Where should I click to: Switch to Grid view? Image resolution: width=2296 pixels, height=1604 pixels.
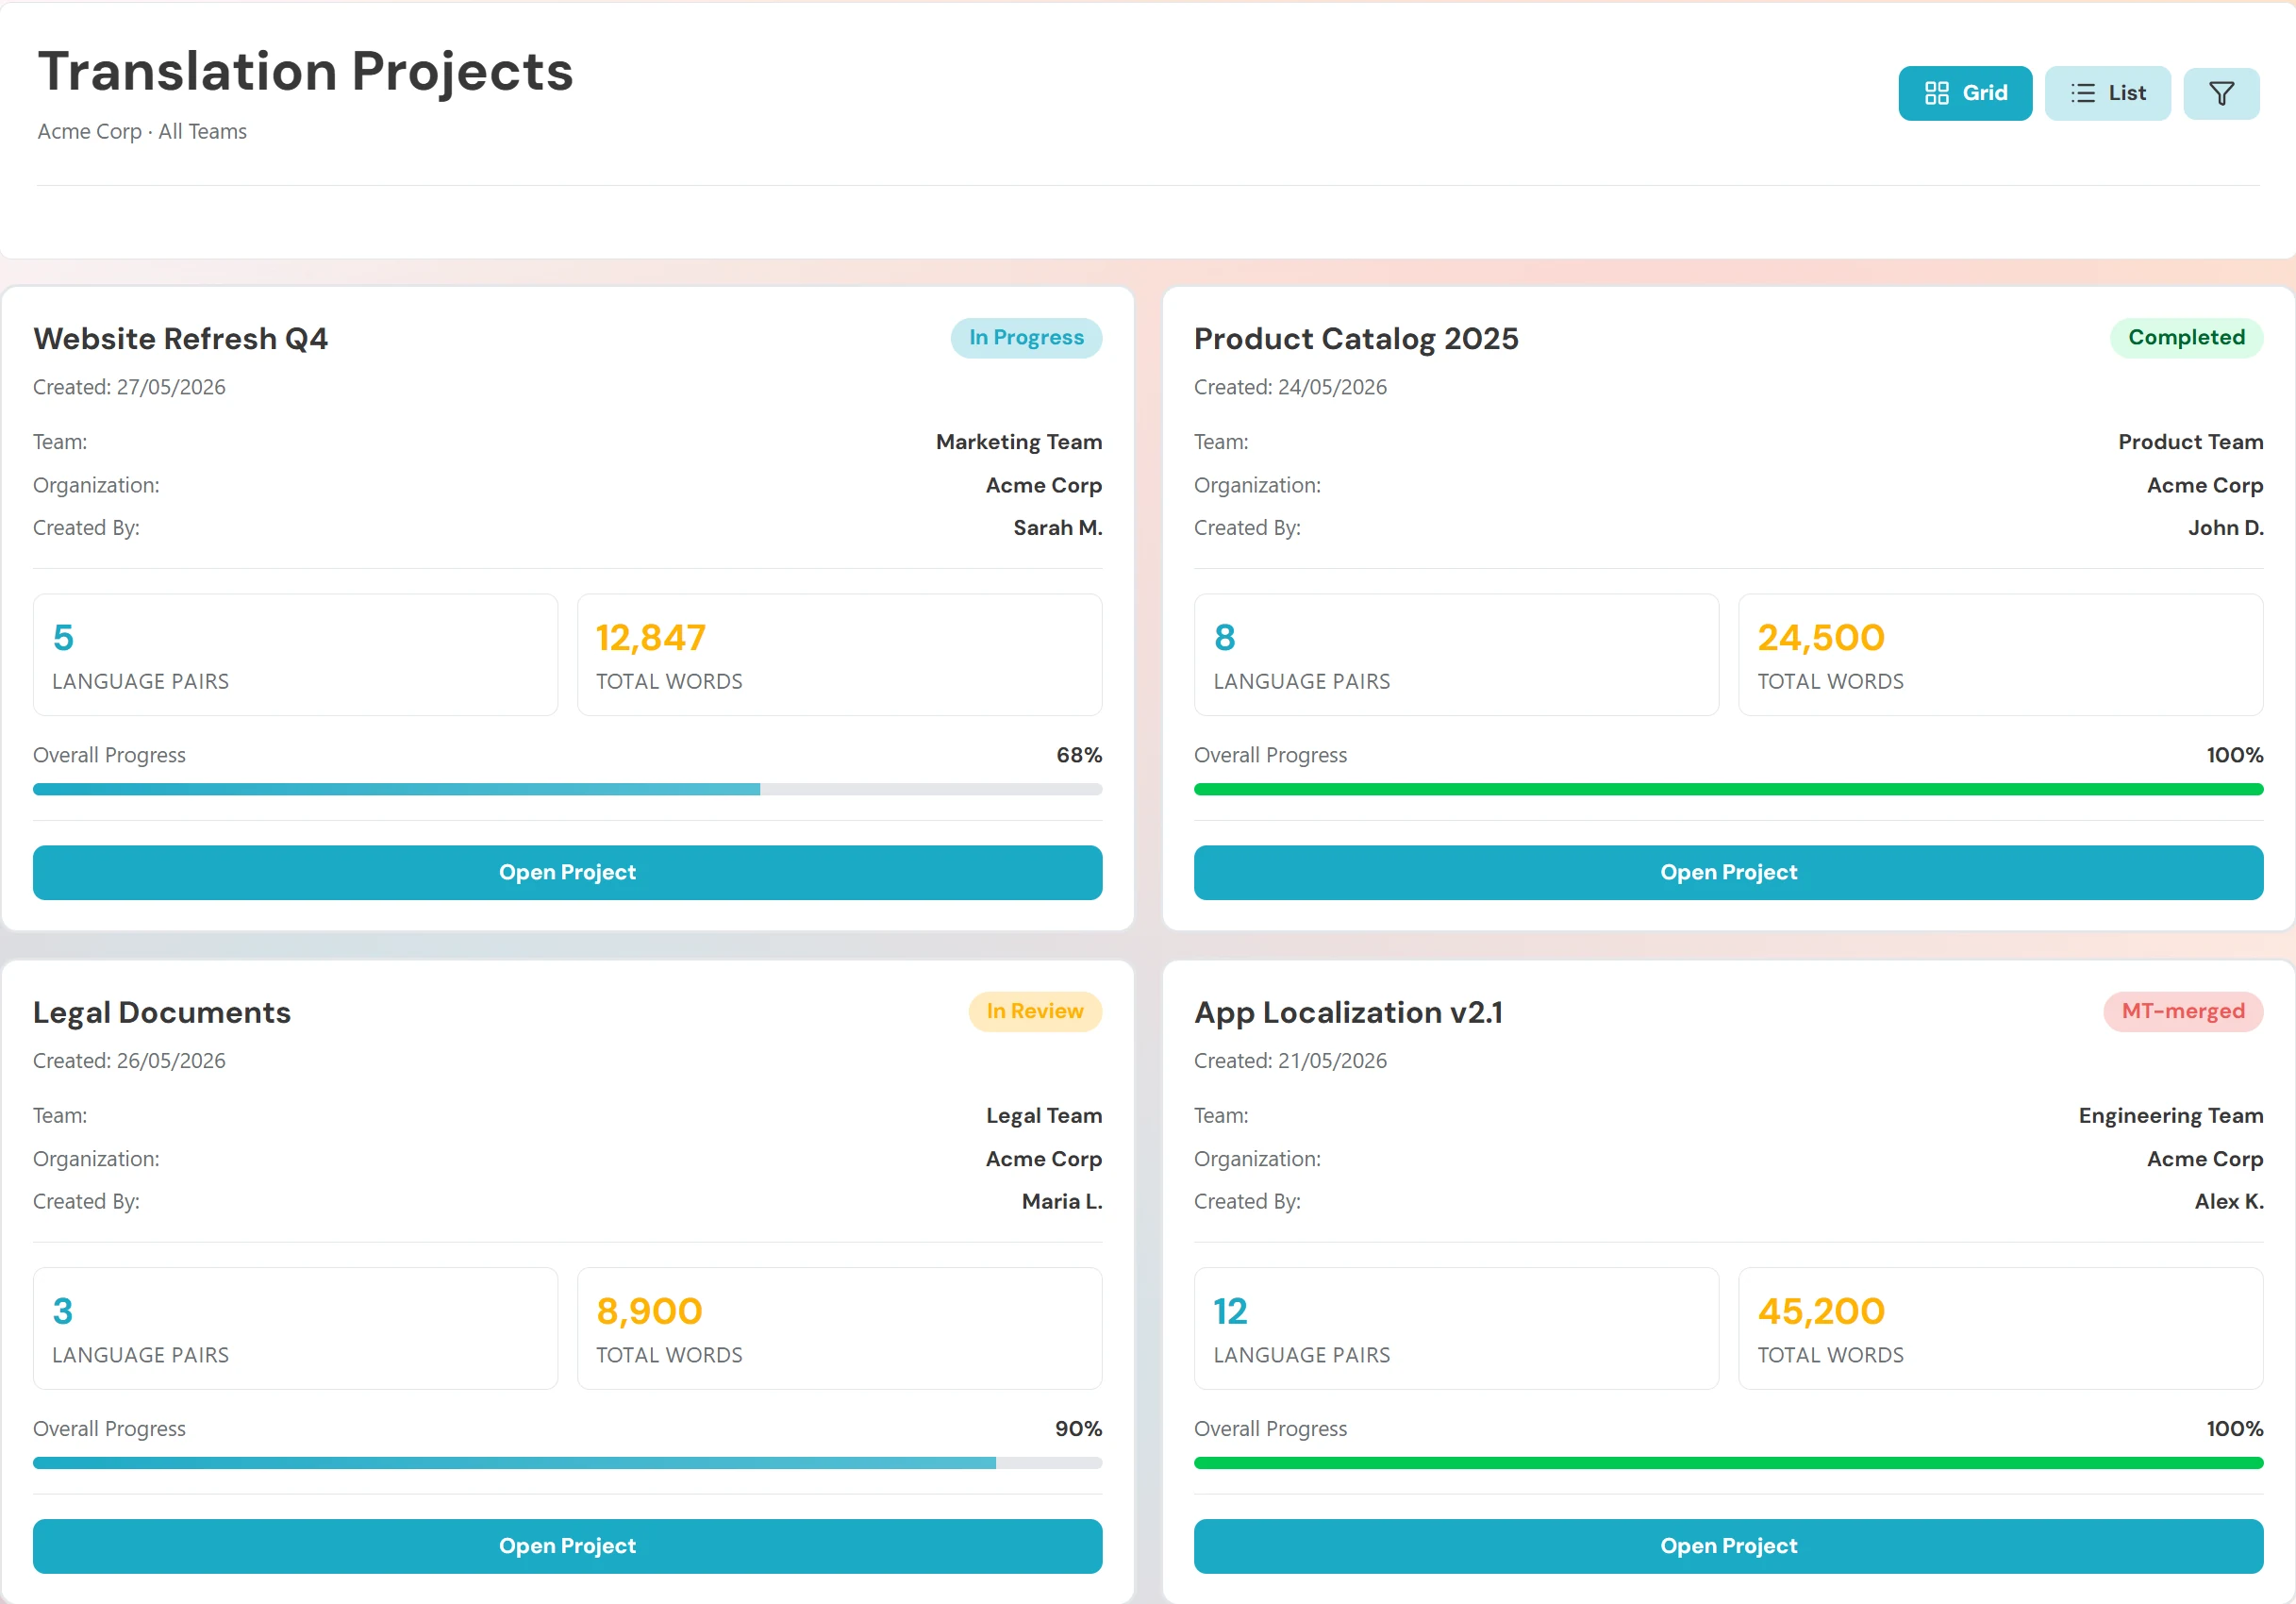click(x=1964, y=93)
